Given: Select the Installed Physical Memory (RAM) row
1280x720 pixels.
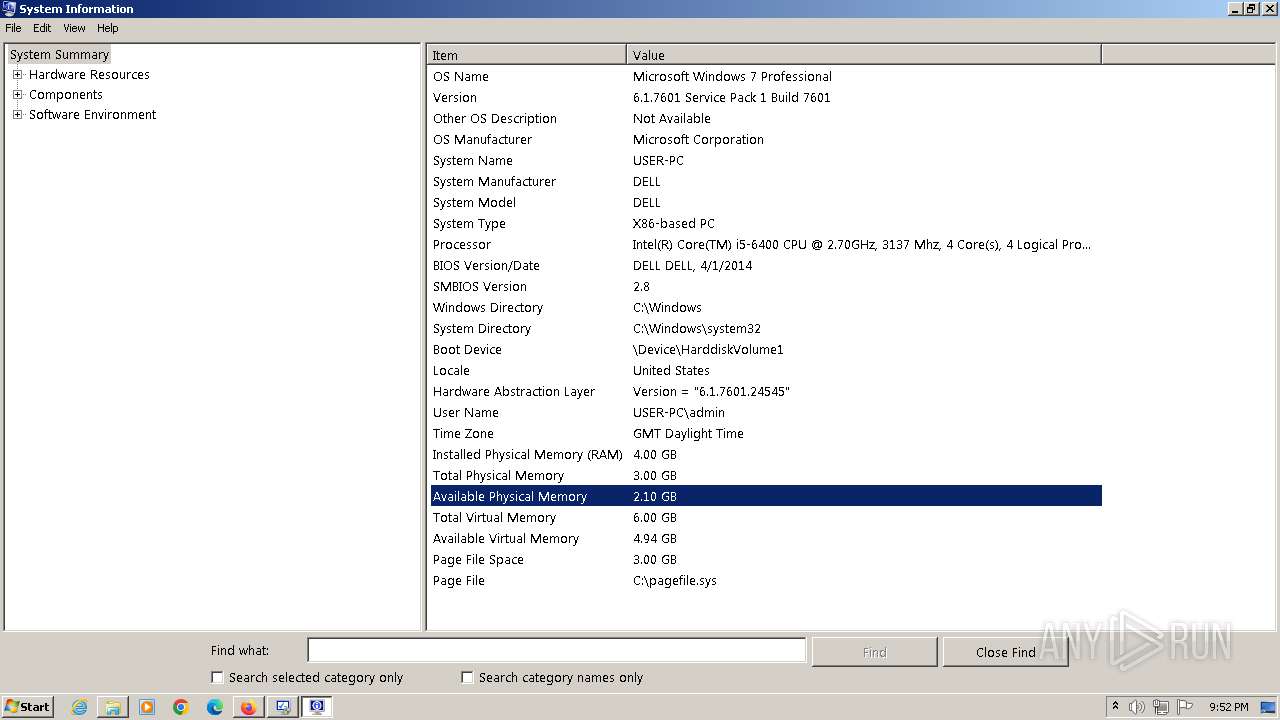Looking at the screenshot, I should 766,455.
